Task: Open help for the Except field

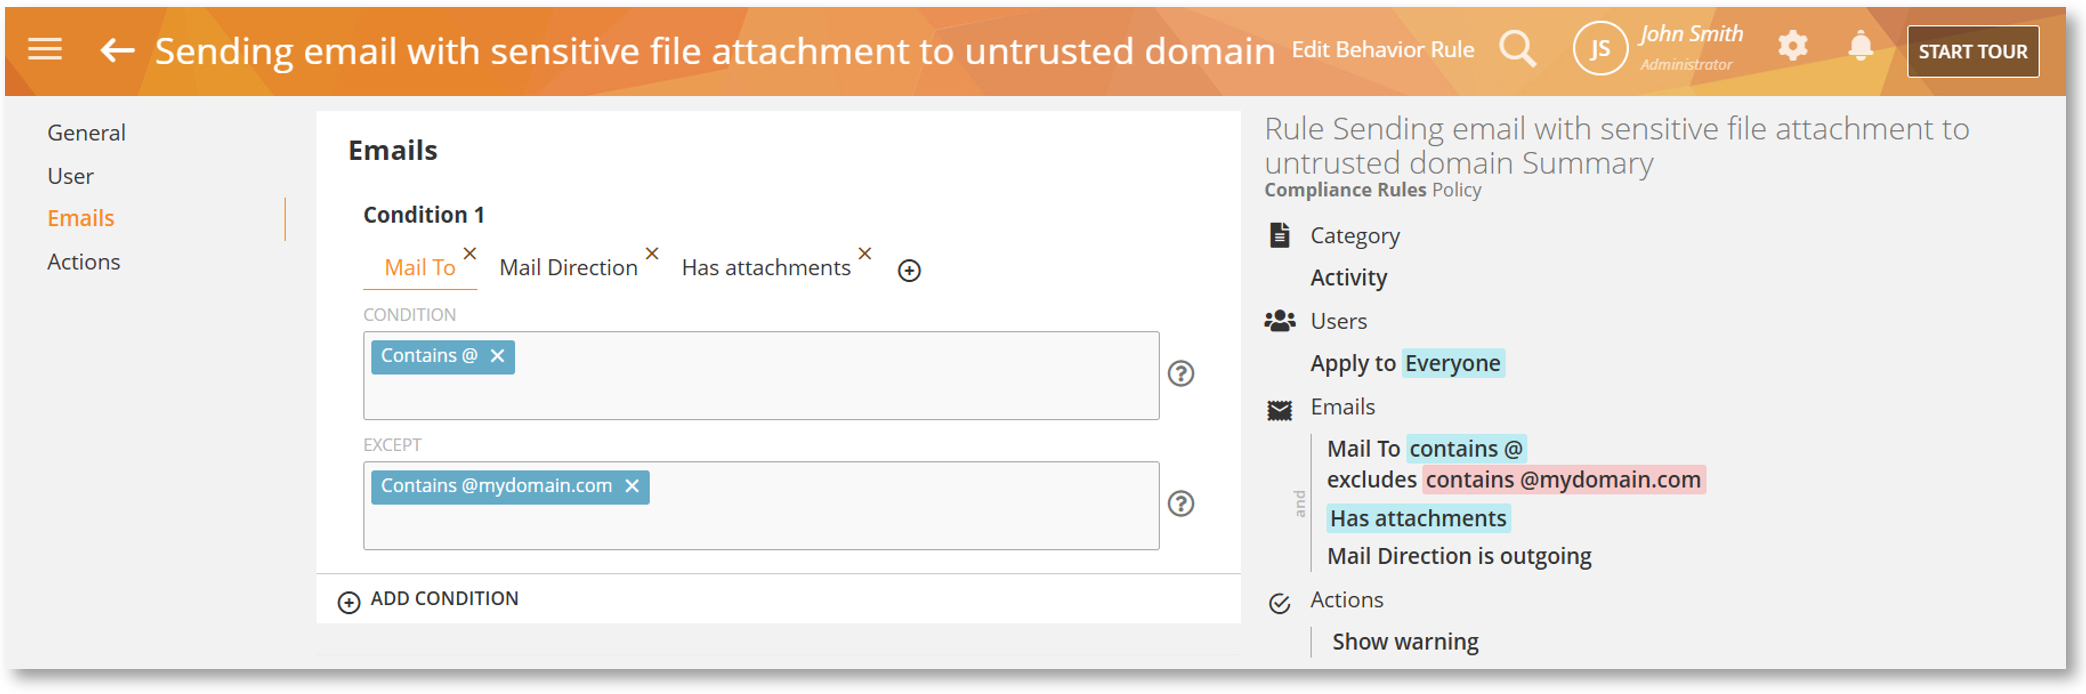Action: (x=1181, y=504)
